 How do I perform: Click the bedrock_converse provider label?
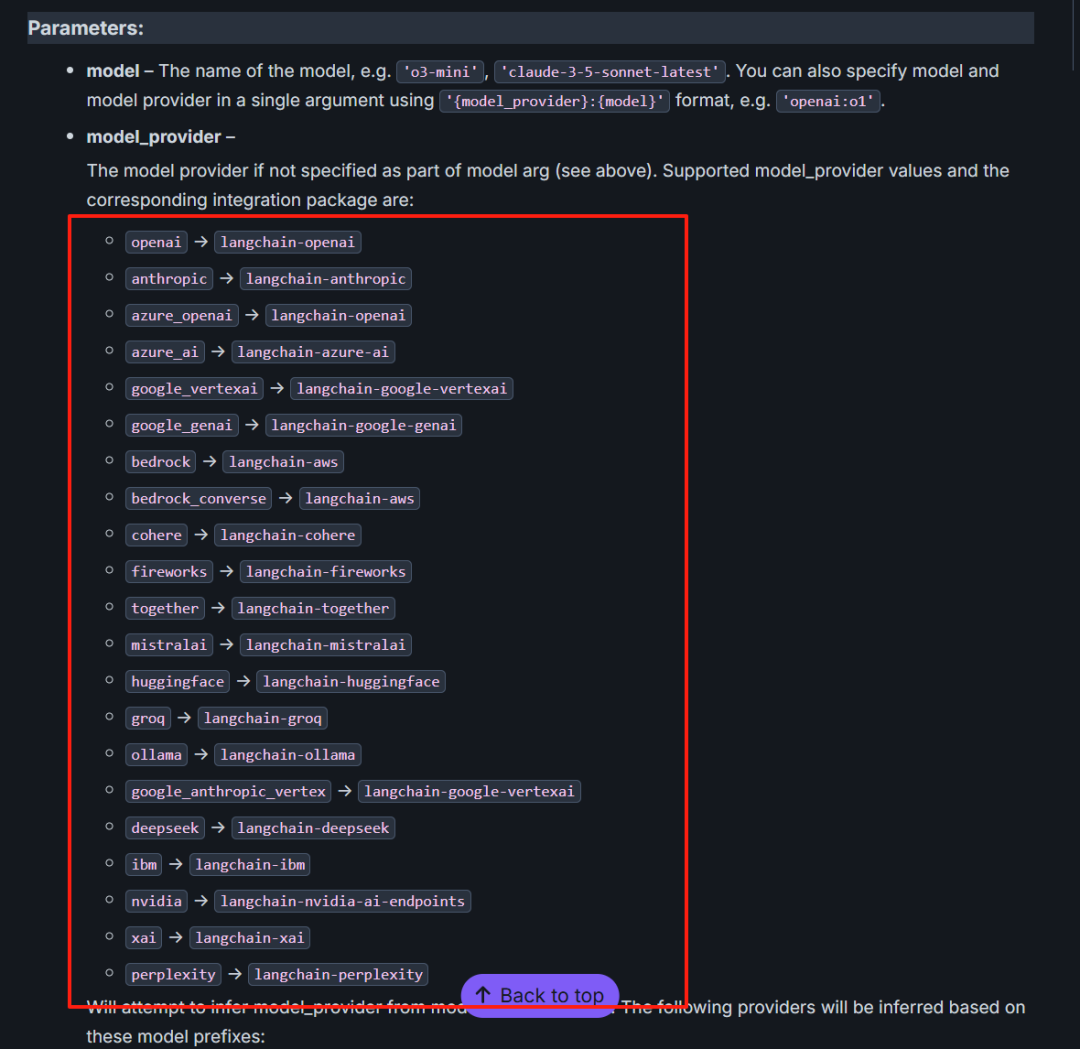(198, 498)
